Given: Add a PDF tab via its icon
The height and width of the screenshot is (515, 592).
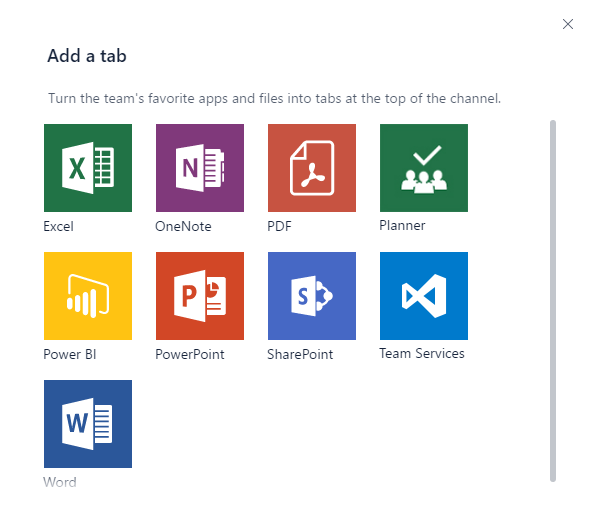Looking at the screenshot, I should (x=312, y=168).
